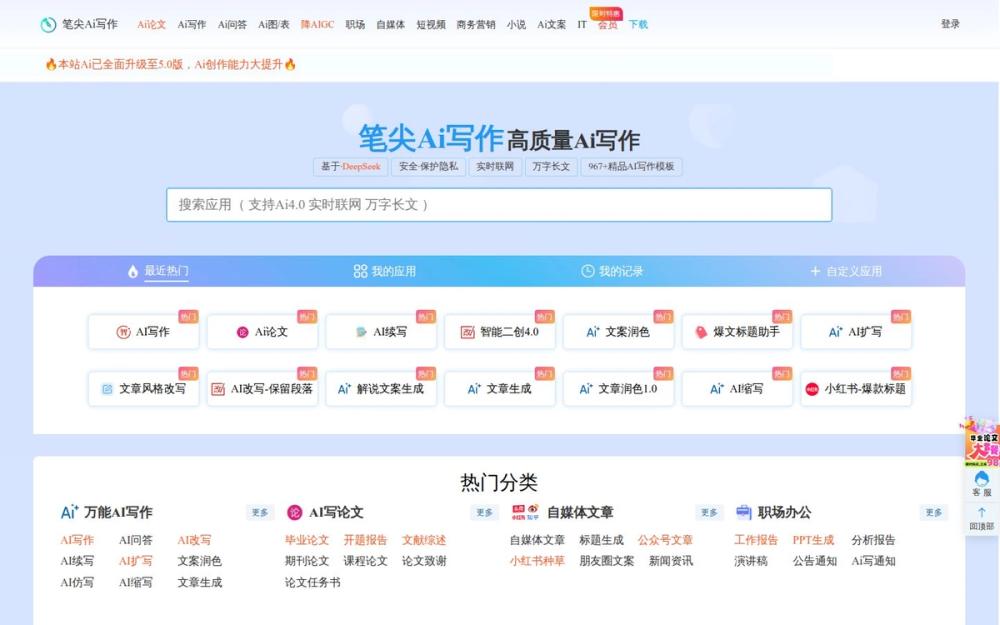Open the 毕业论文 link
This screenshot has width=1000, height=625.
click(307, 540)
